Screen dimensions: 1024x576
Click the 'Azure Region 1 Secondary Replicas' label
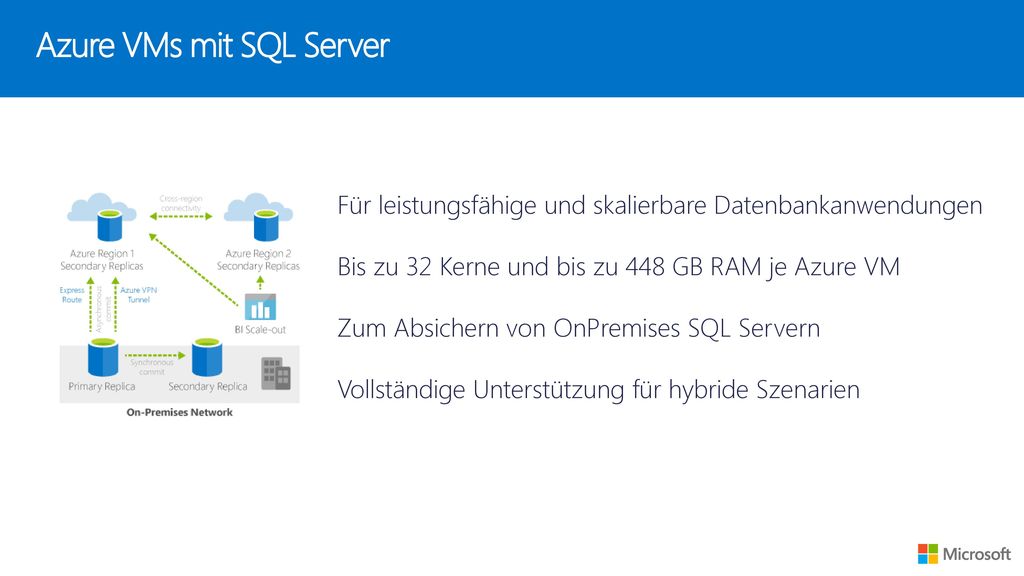pyautogui.click(x=102, y=260)
